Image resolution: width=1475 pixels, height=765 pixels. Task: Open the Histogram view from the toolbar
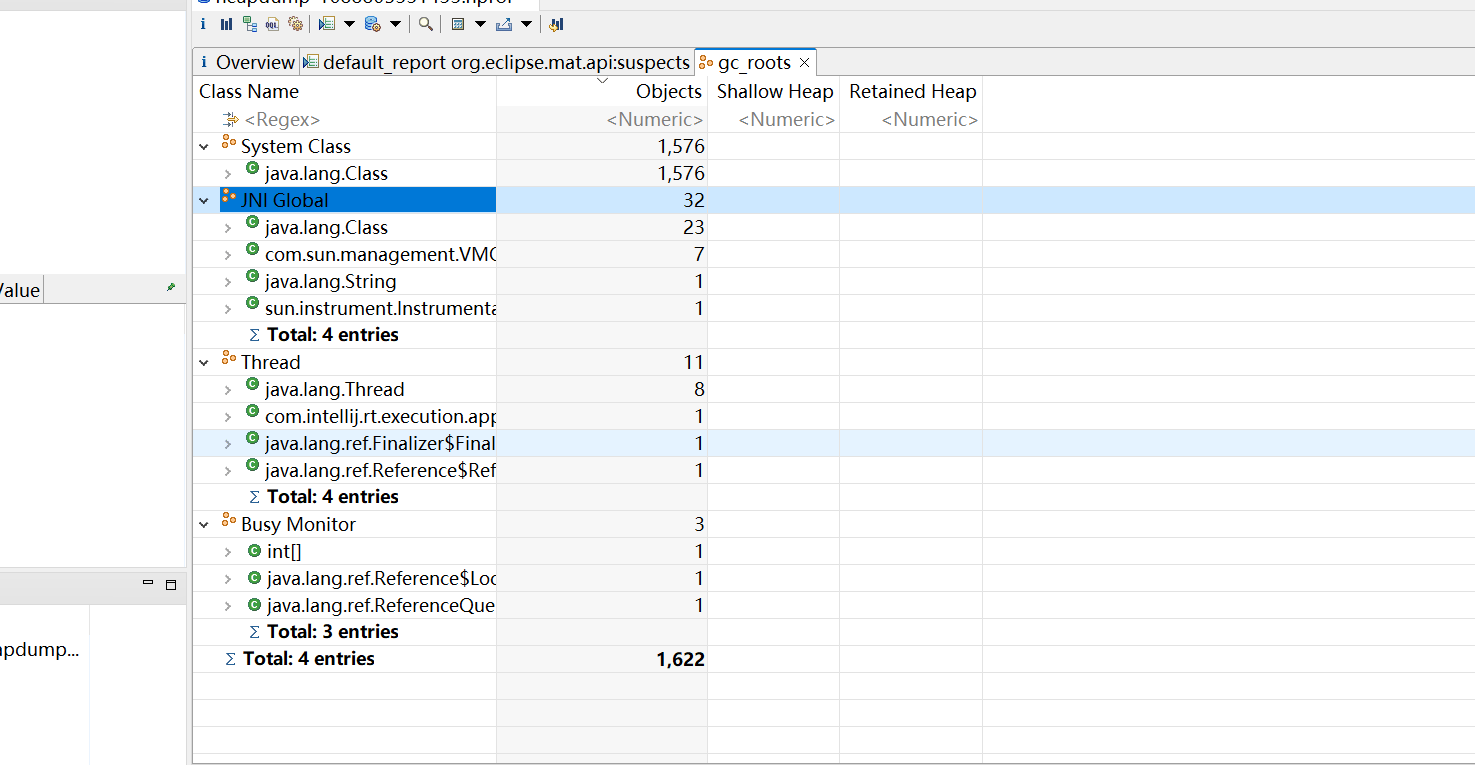click(x=226, y=24)
